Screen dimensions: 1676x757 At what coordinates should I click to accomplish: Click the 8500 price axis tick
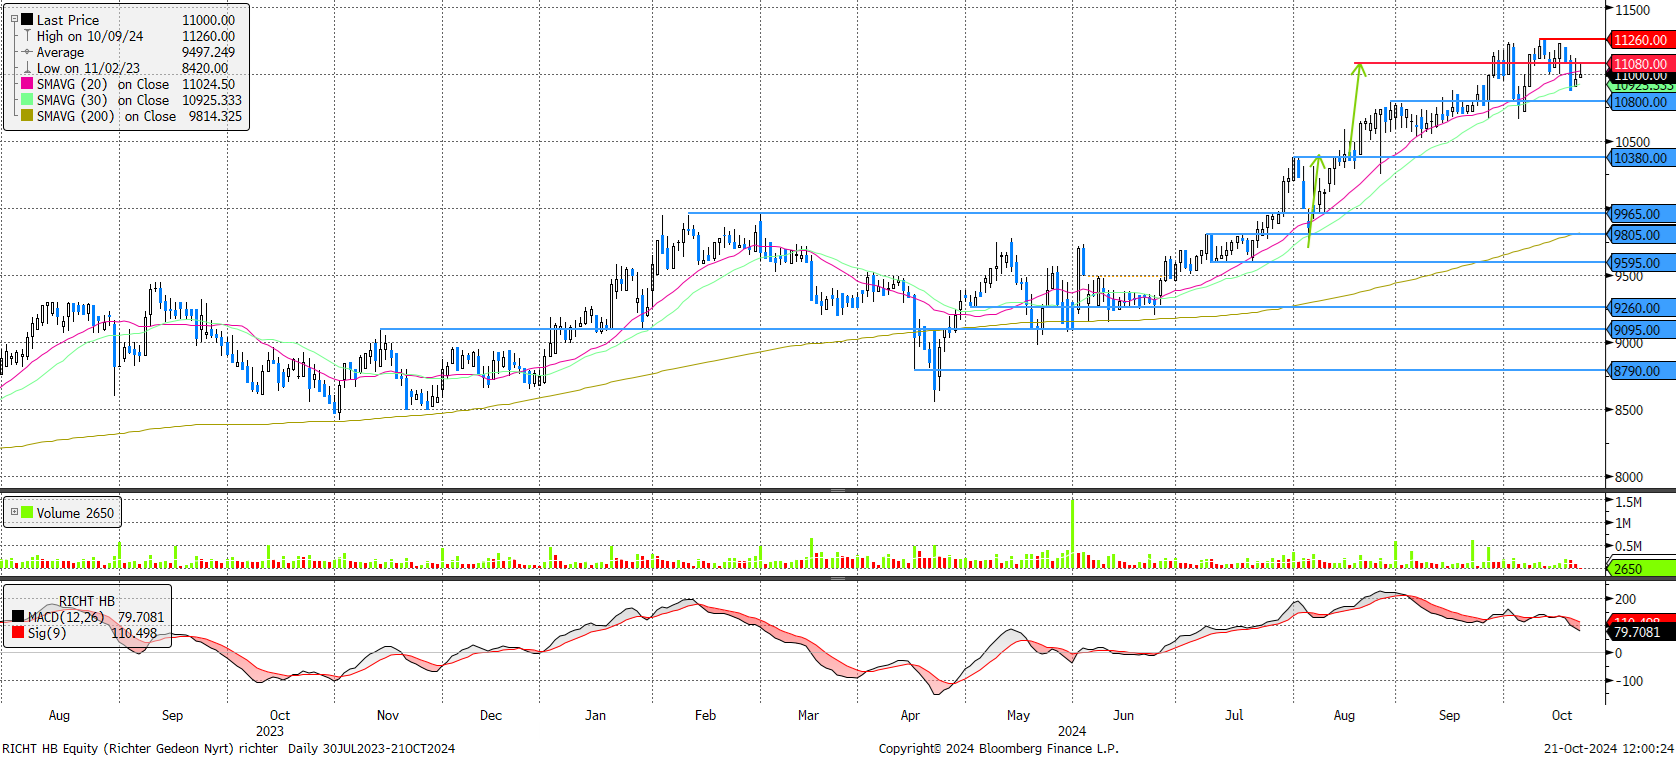tap(1629, 410)
